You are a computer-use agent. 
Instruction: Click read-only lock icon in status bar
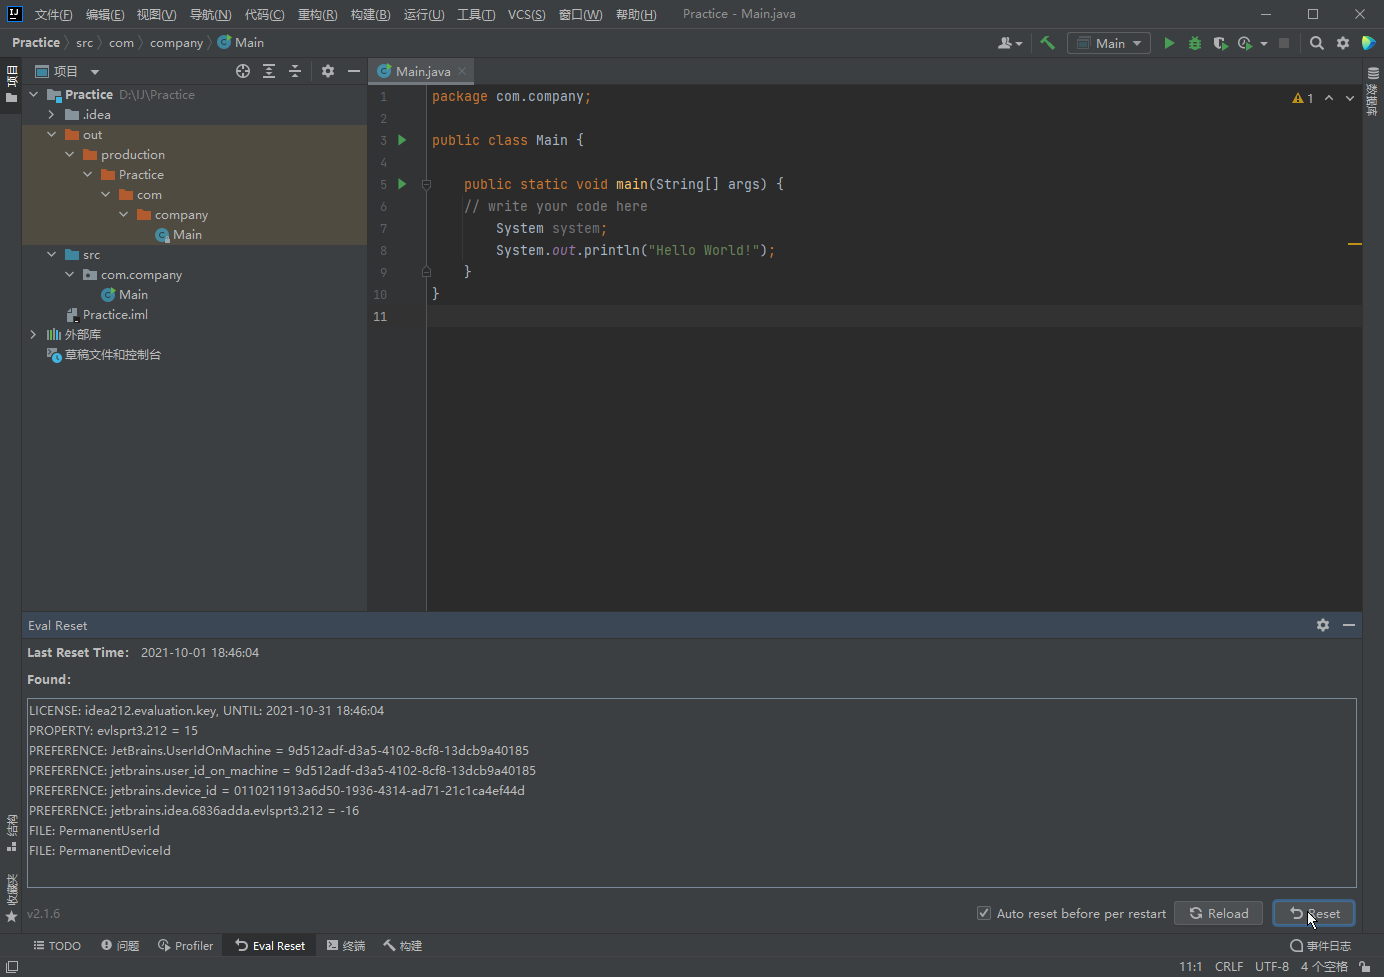(1364, 967)
